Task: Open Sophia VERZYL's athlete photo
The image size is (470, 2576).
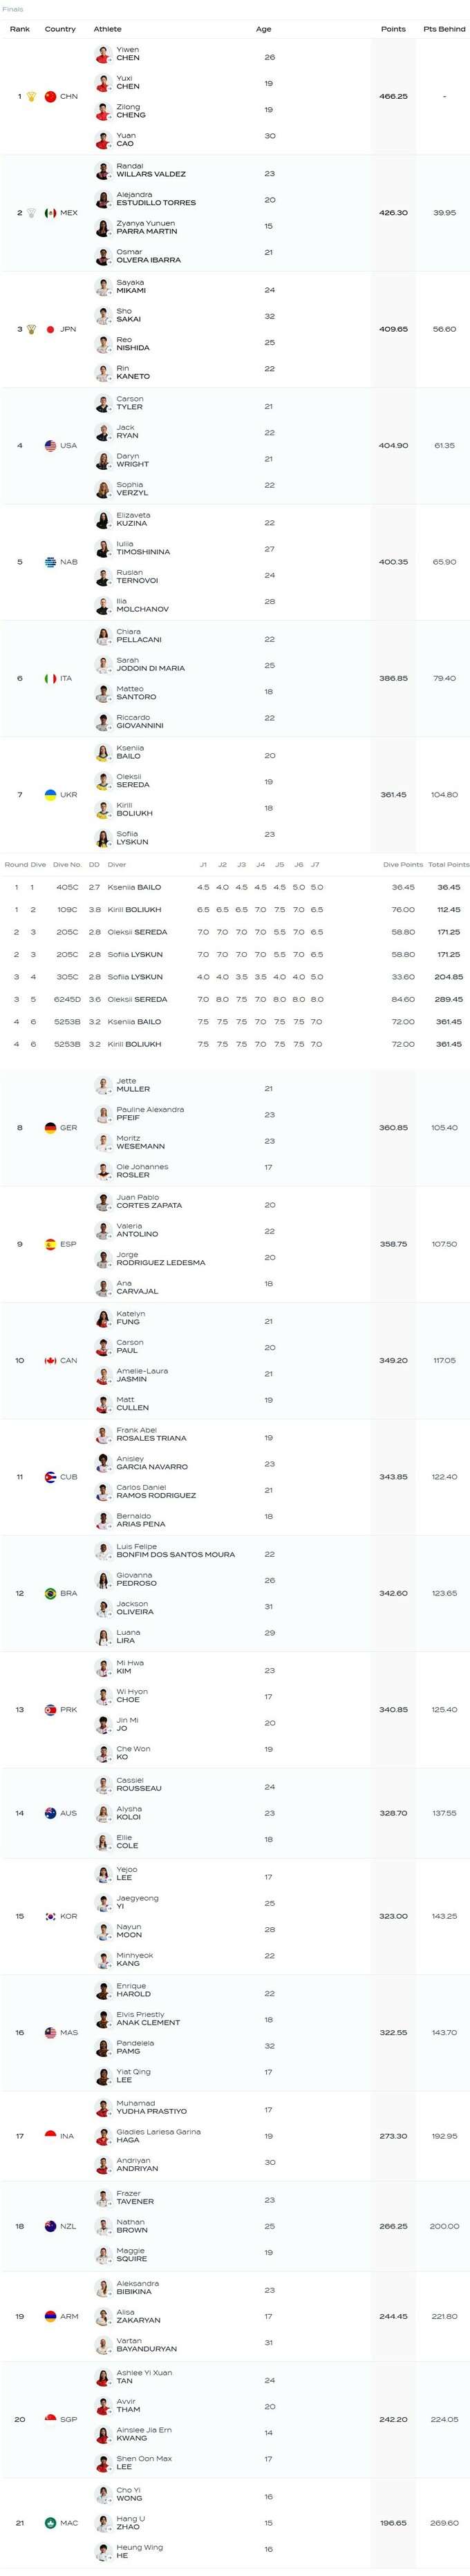Action: click(103, 489)
